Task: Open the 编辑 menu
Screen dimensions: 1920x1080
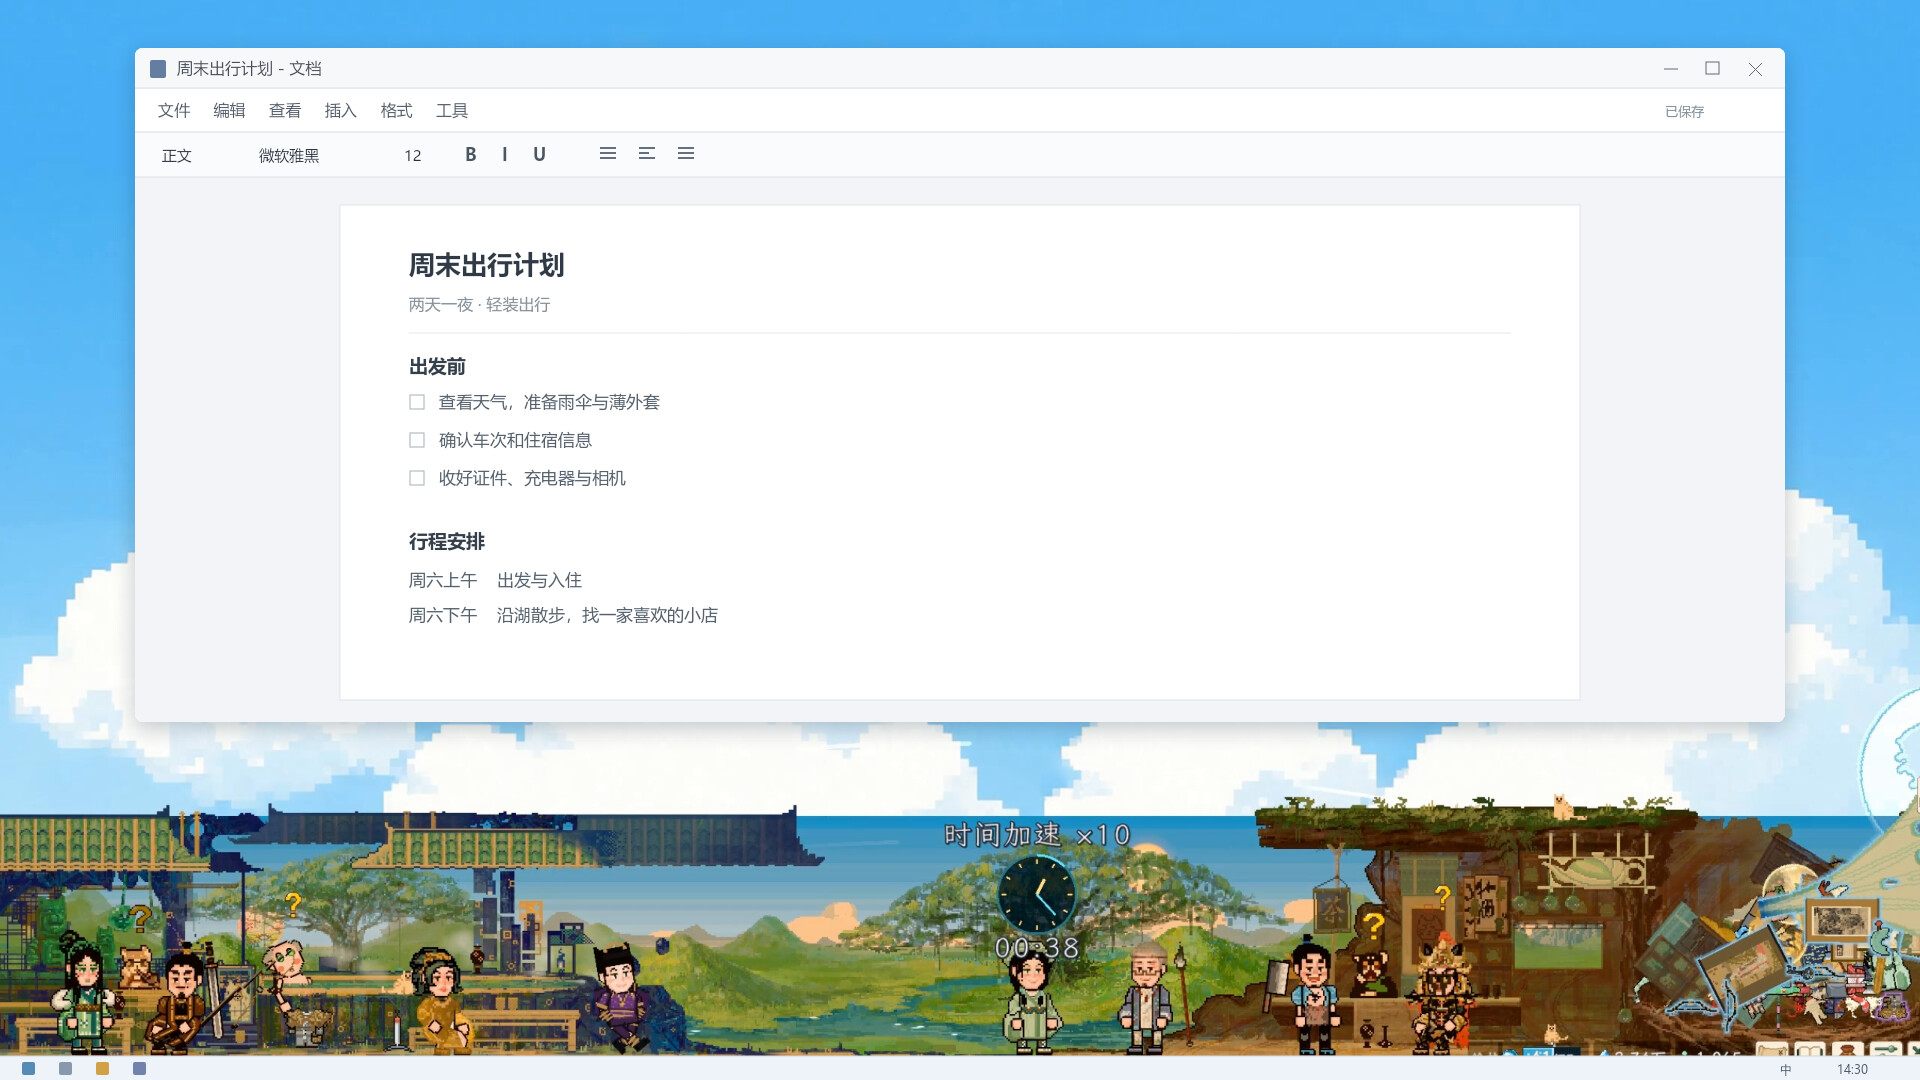Action: point(229,110)
